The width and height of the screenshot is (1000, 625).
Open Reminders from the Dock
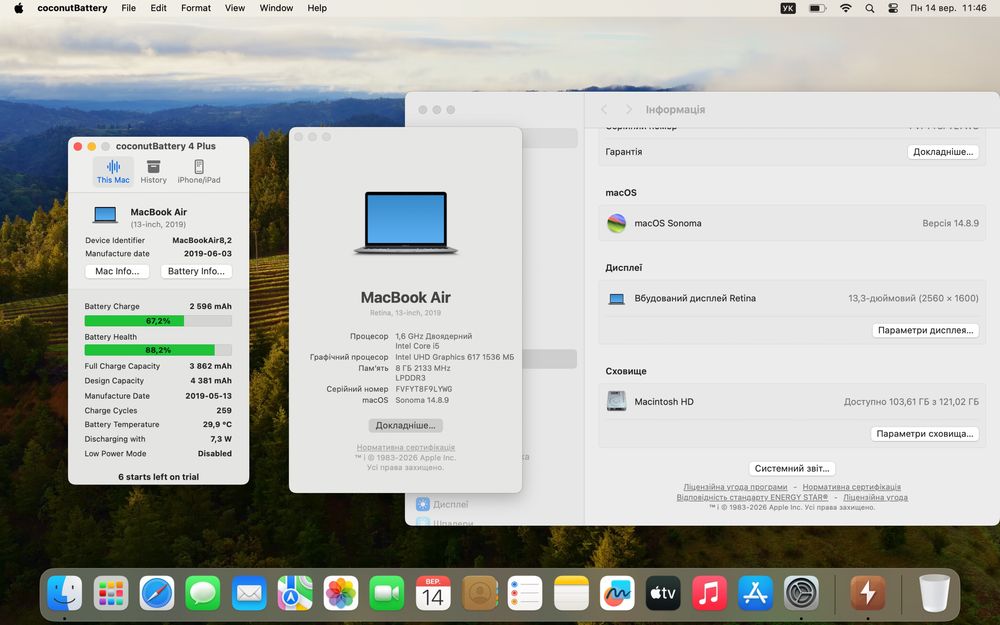[x=525, y=593]
